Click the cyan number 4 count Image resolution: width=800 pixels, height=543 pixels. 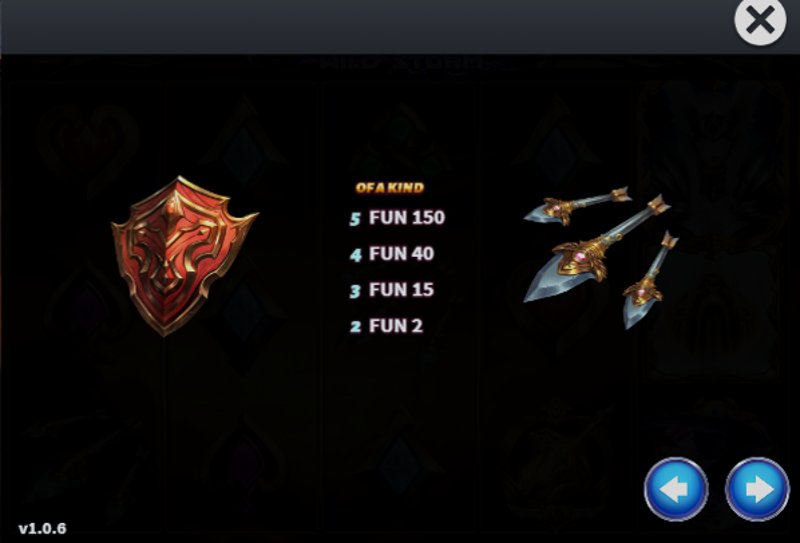tap(356, 255)
